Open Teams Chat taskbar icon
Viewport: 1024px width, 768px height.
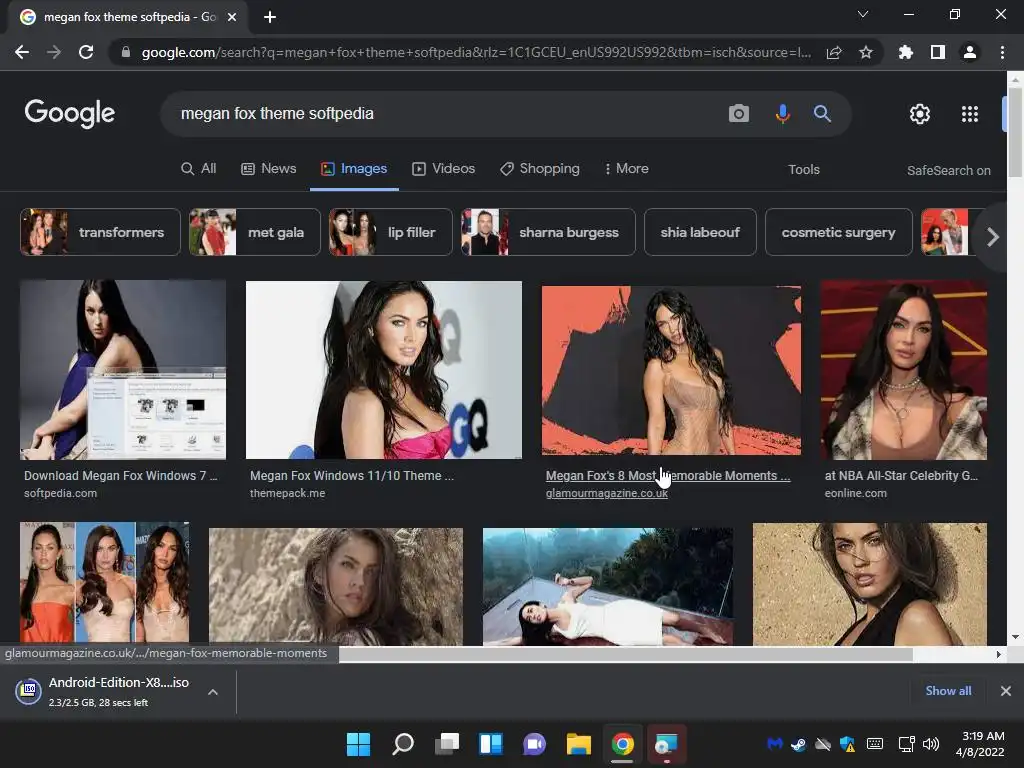[534, 744]
